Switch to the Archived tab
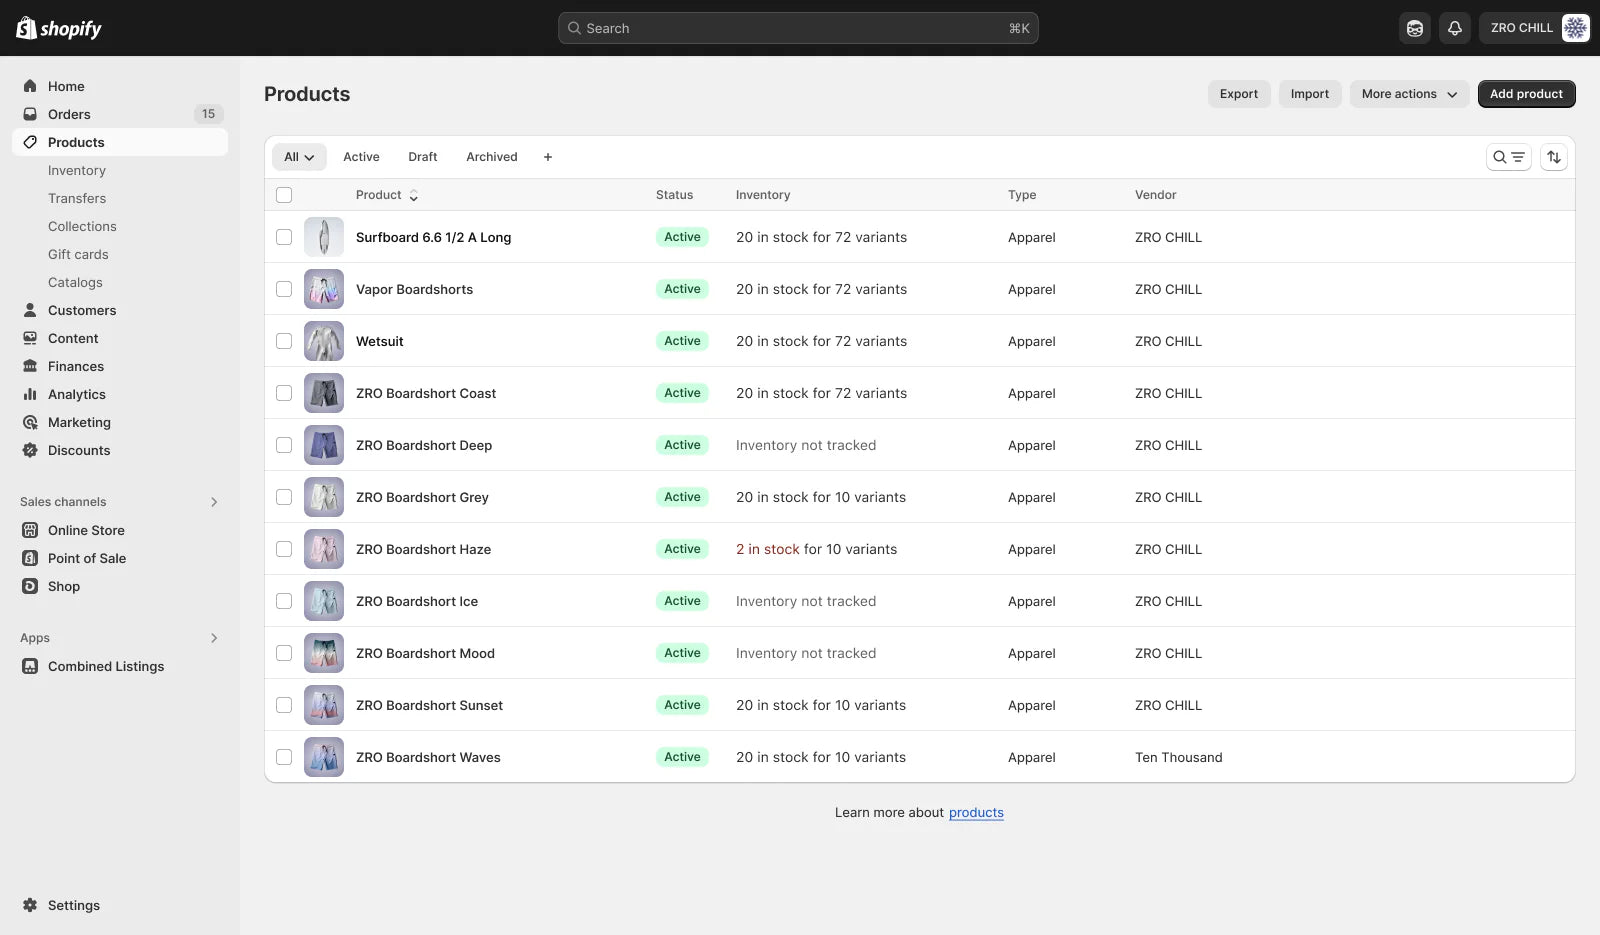The width and height of the screenshot is (1600, 935). point(491,157)
